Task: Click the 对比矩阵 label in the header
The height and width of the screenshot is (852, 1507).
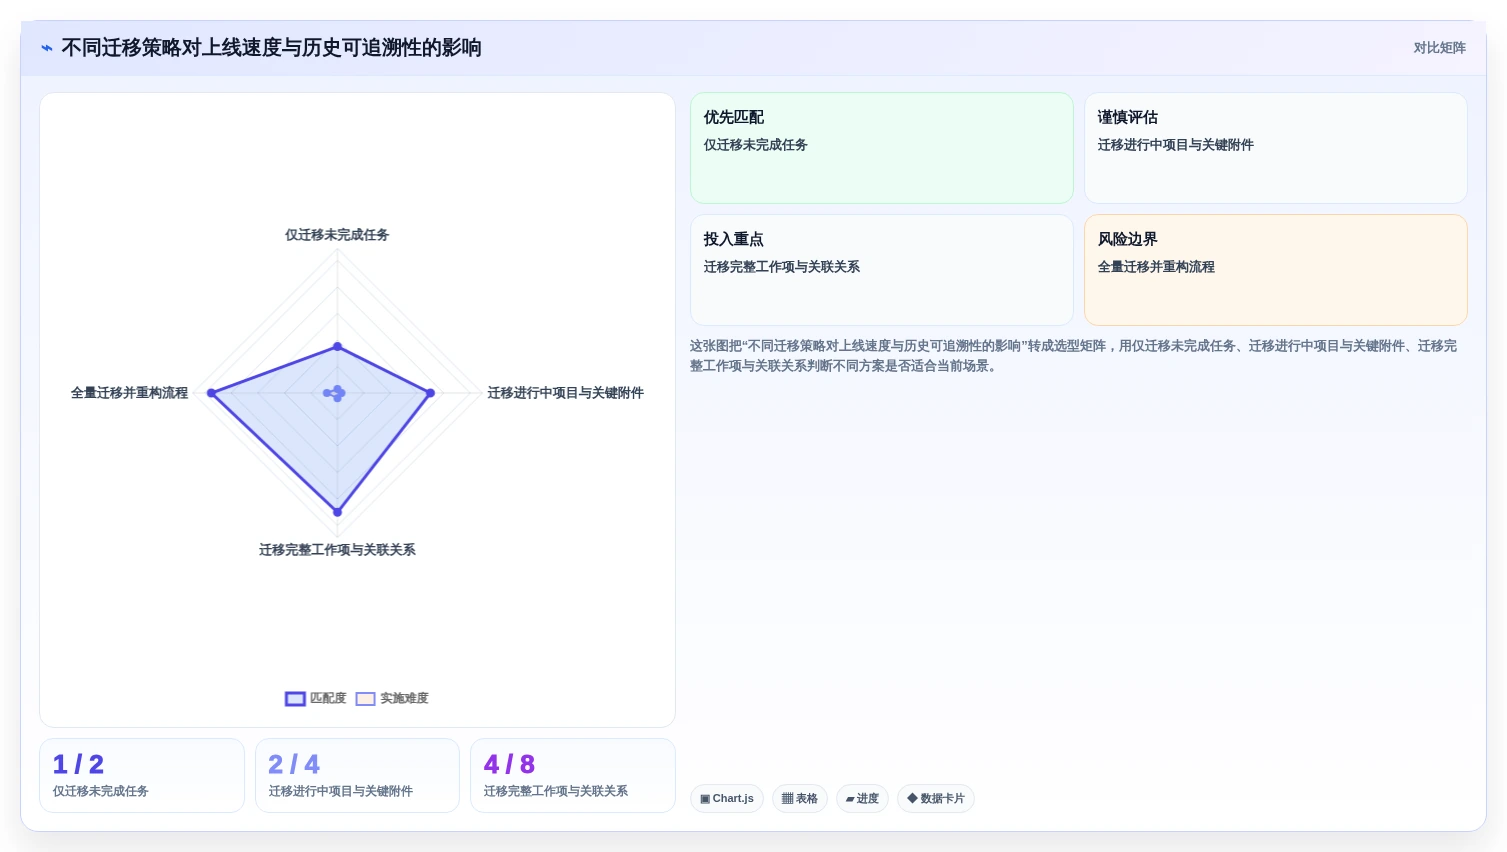Action: (x=1439, y=48)
